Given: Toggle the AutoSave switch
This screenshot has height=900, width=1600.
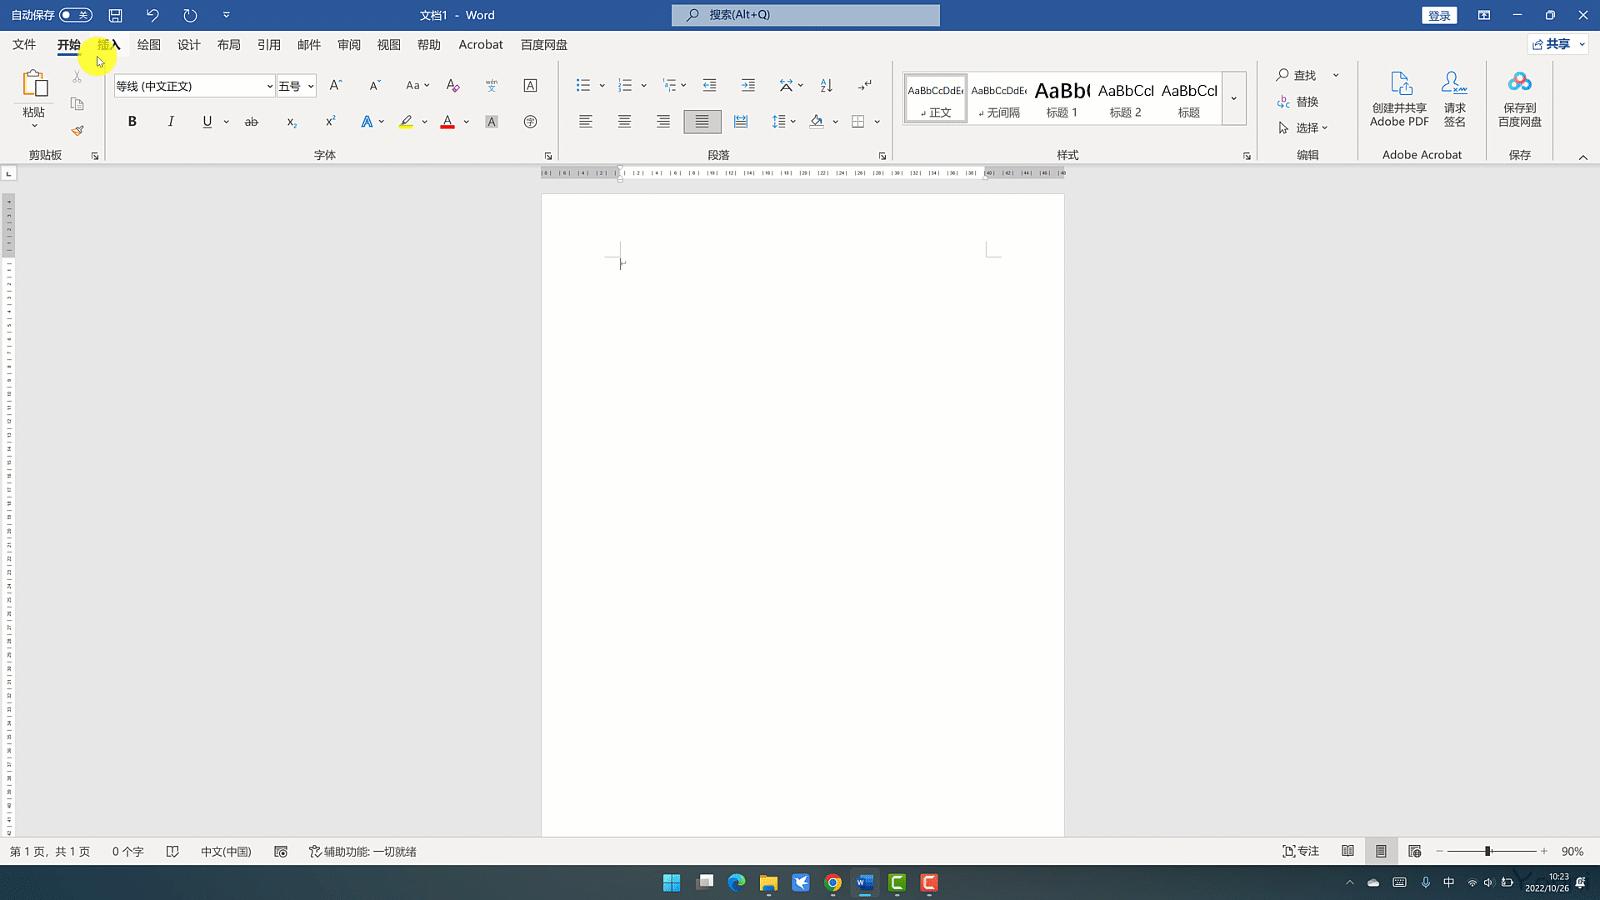Looking at the screenshot, I should 75,15.
